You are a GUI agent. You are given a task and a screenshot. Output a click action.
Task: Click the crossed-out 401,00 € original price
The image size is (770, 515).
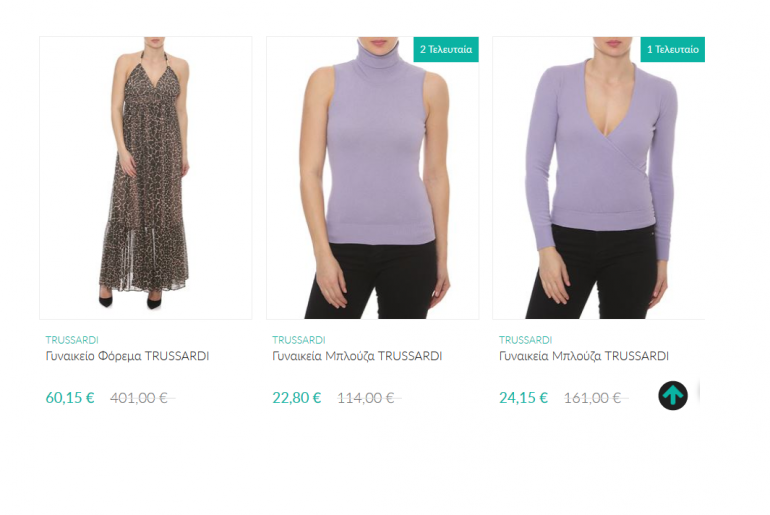click(142, 398)
